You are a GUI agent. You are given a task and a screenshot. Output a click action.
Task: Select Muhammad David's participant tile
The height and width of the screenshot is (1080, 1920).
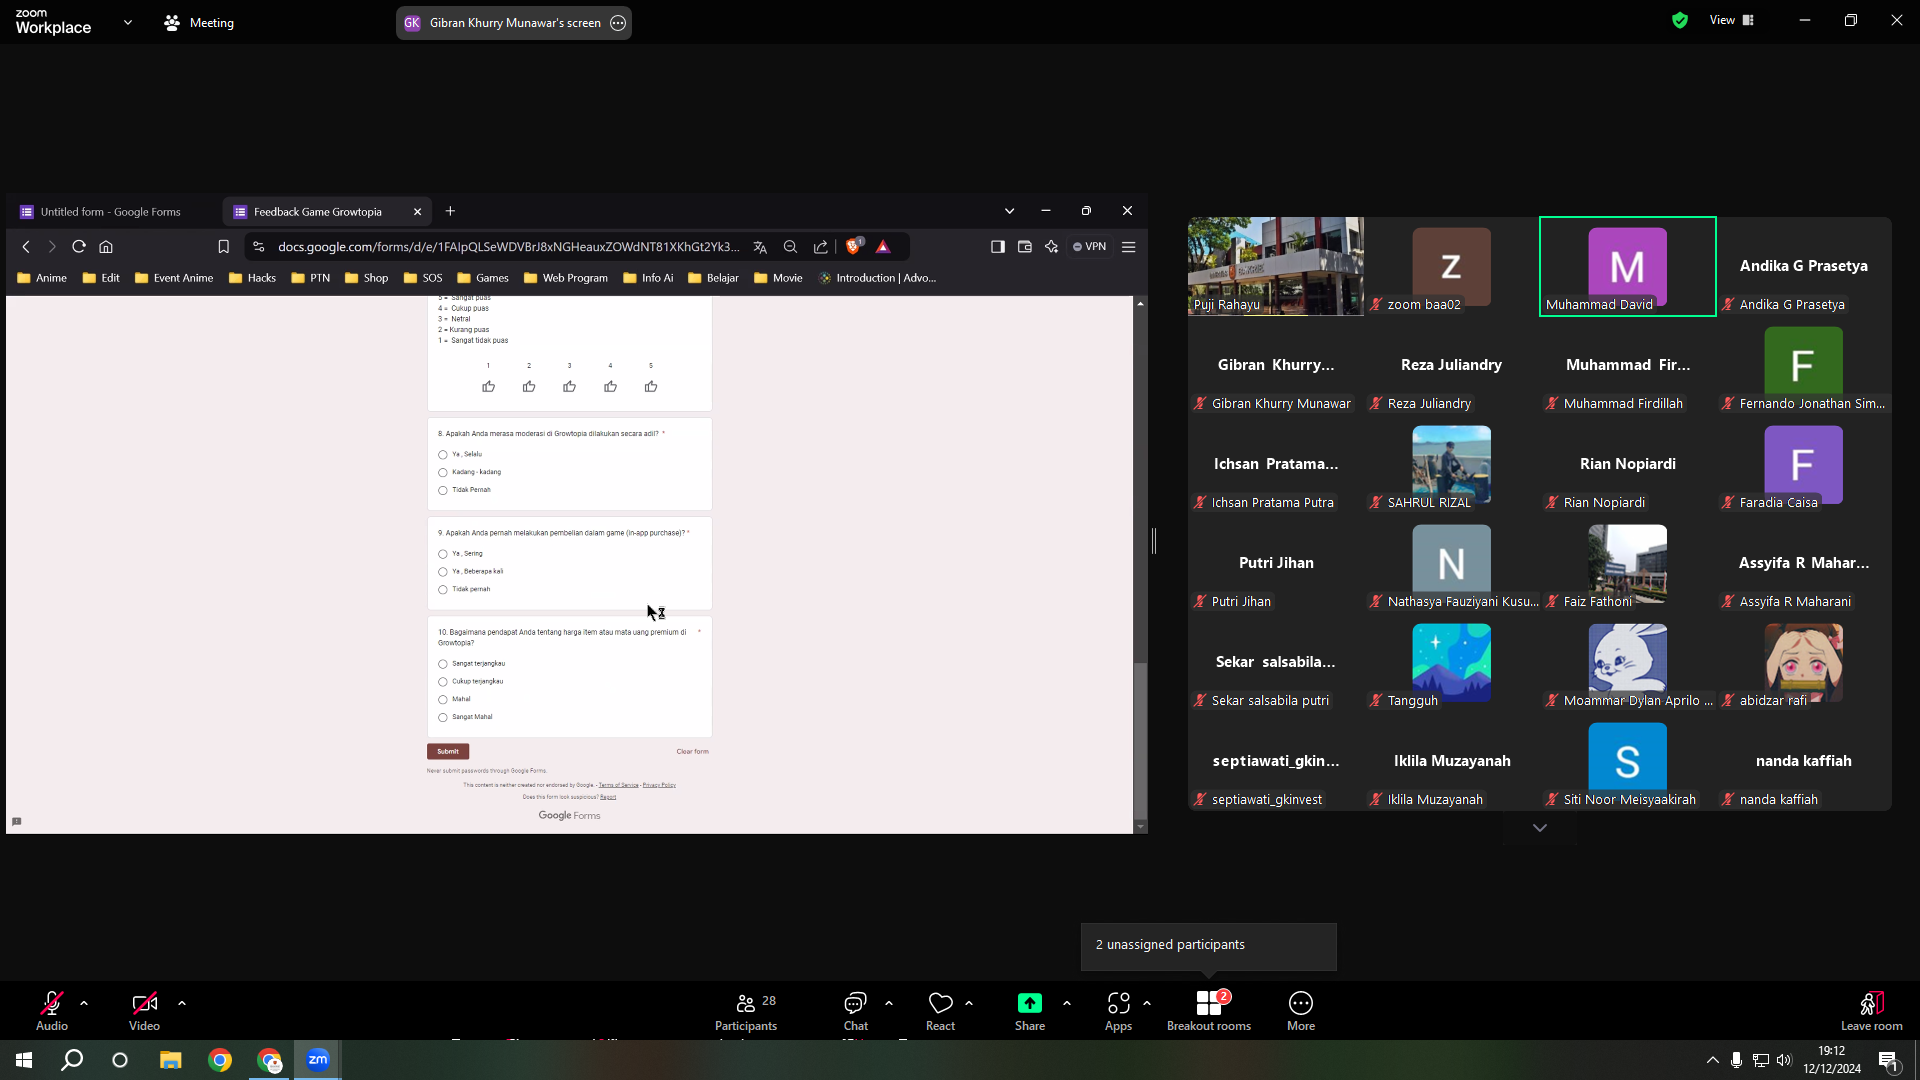(x=1628, y=266)
